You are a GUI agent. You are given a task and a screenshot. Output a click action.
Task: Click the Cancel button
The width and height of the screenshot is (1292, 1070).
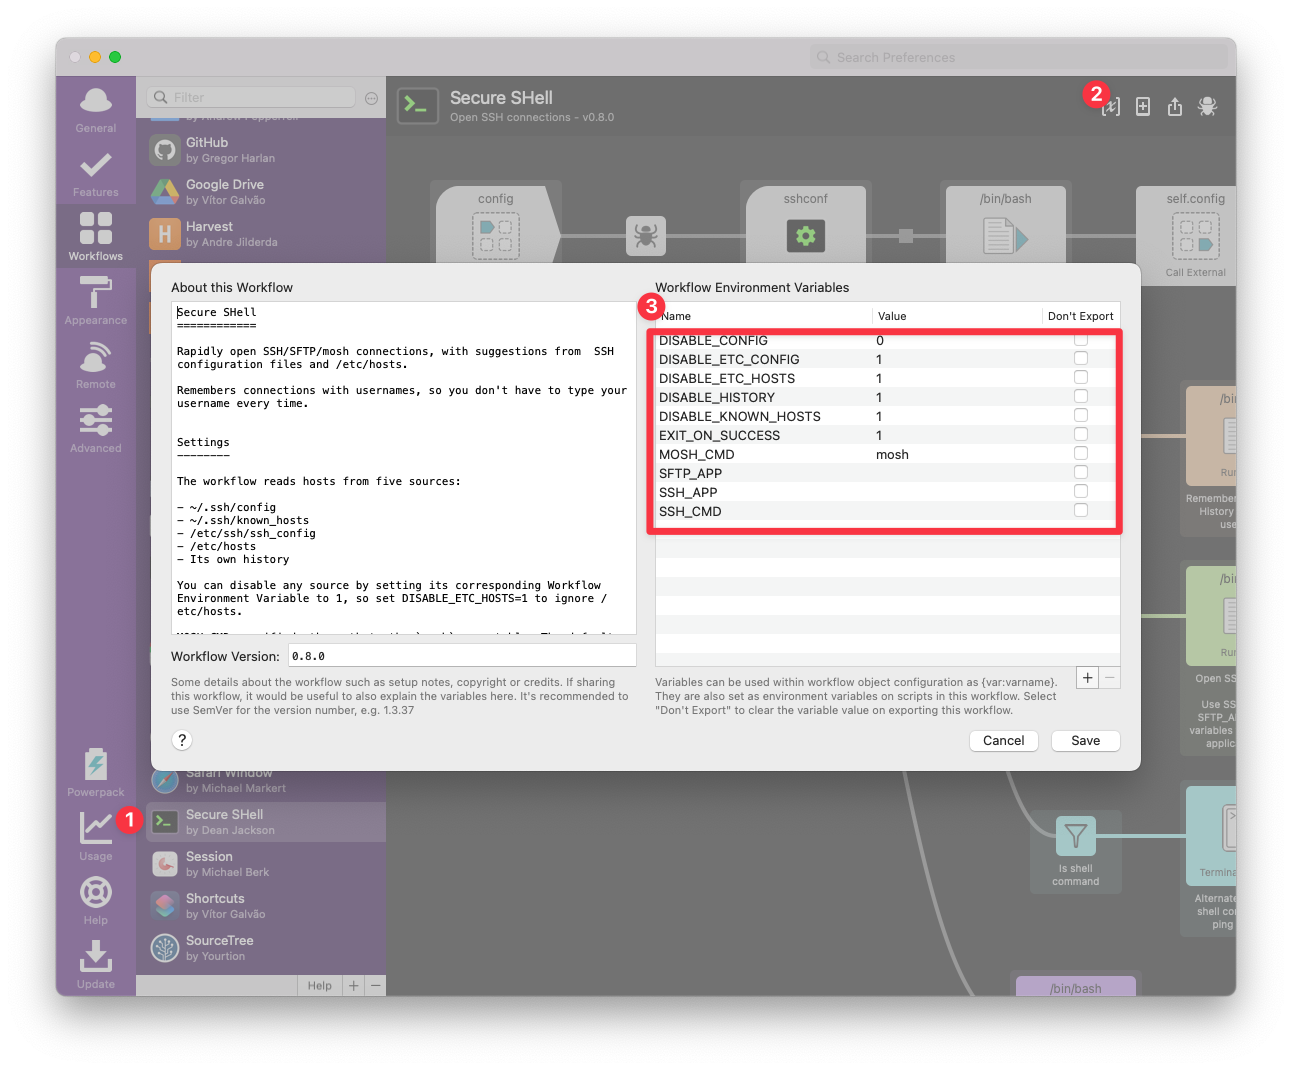1004,741
